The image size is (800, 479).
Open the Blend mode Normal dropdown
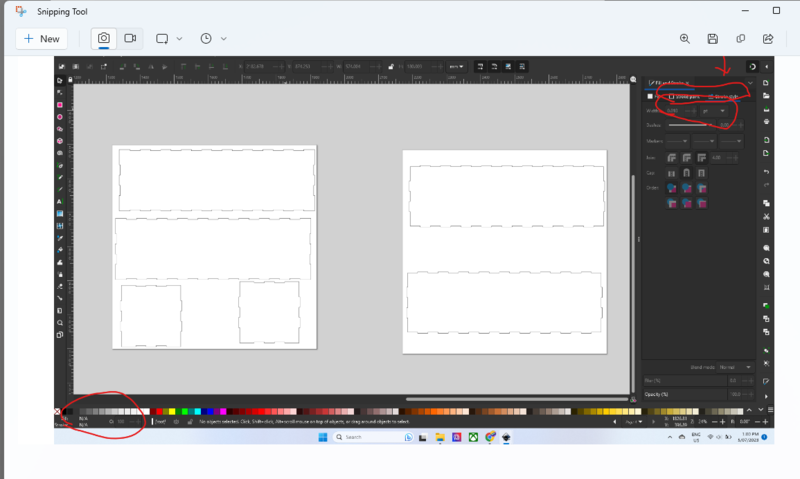(735, 367)
